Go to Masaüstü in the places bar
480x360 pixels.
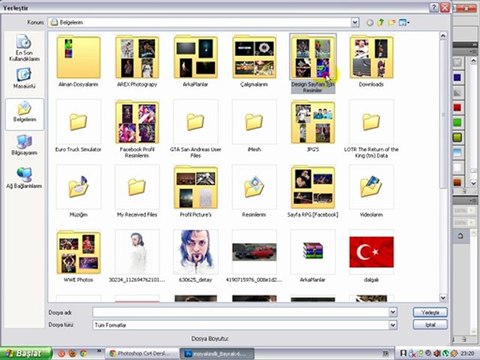point(24,78)
